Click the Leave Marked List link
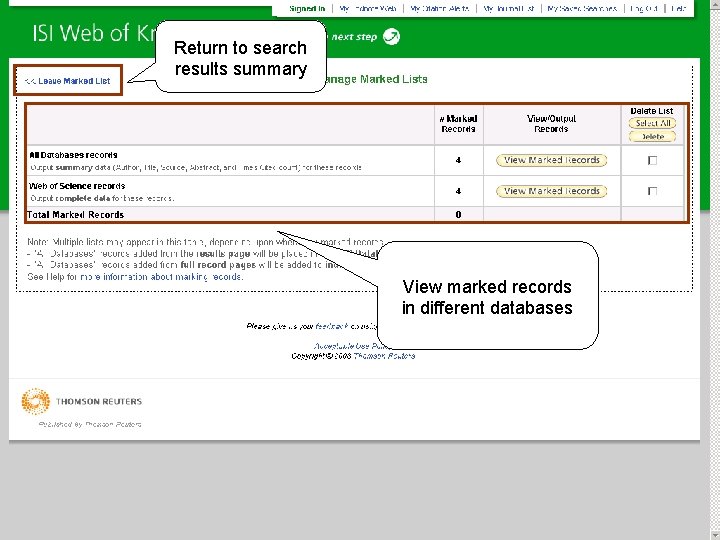Screen dimensions: 720x540 tap(68, 81)
